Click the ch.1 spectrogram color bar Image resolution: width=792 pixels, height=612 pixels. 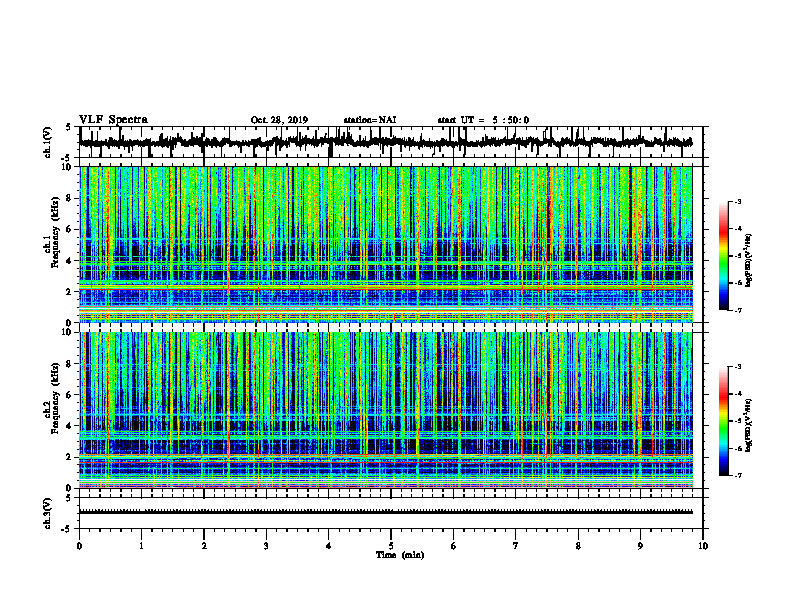(x=723, y=256)
